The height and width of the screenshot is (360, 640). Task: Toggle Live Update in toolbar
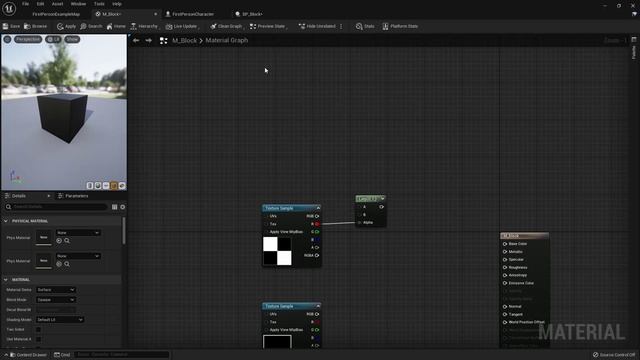[x=182, y=26]
